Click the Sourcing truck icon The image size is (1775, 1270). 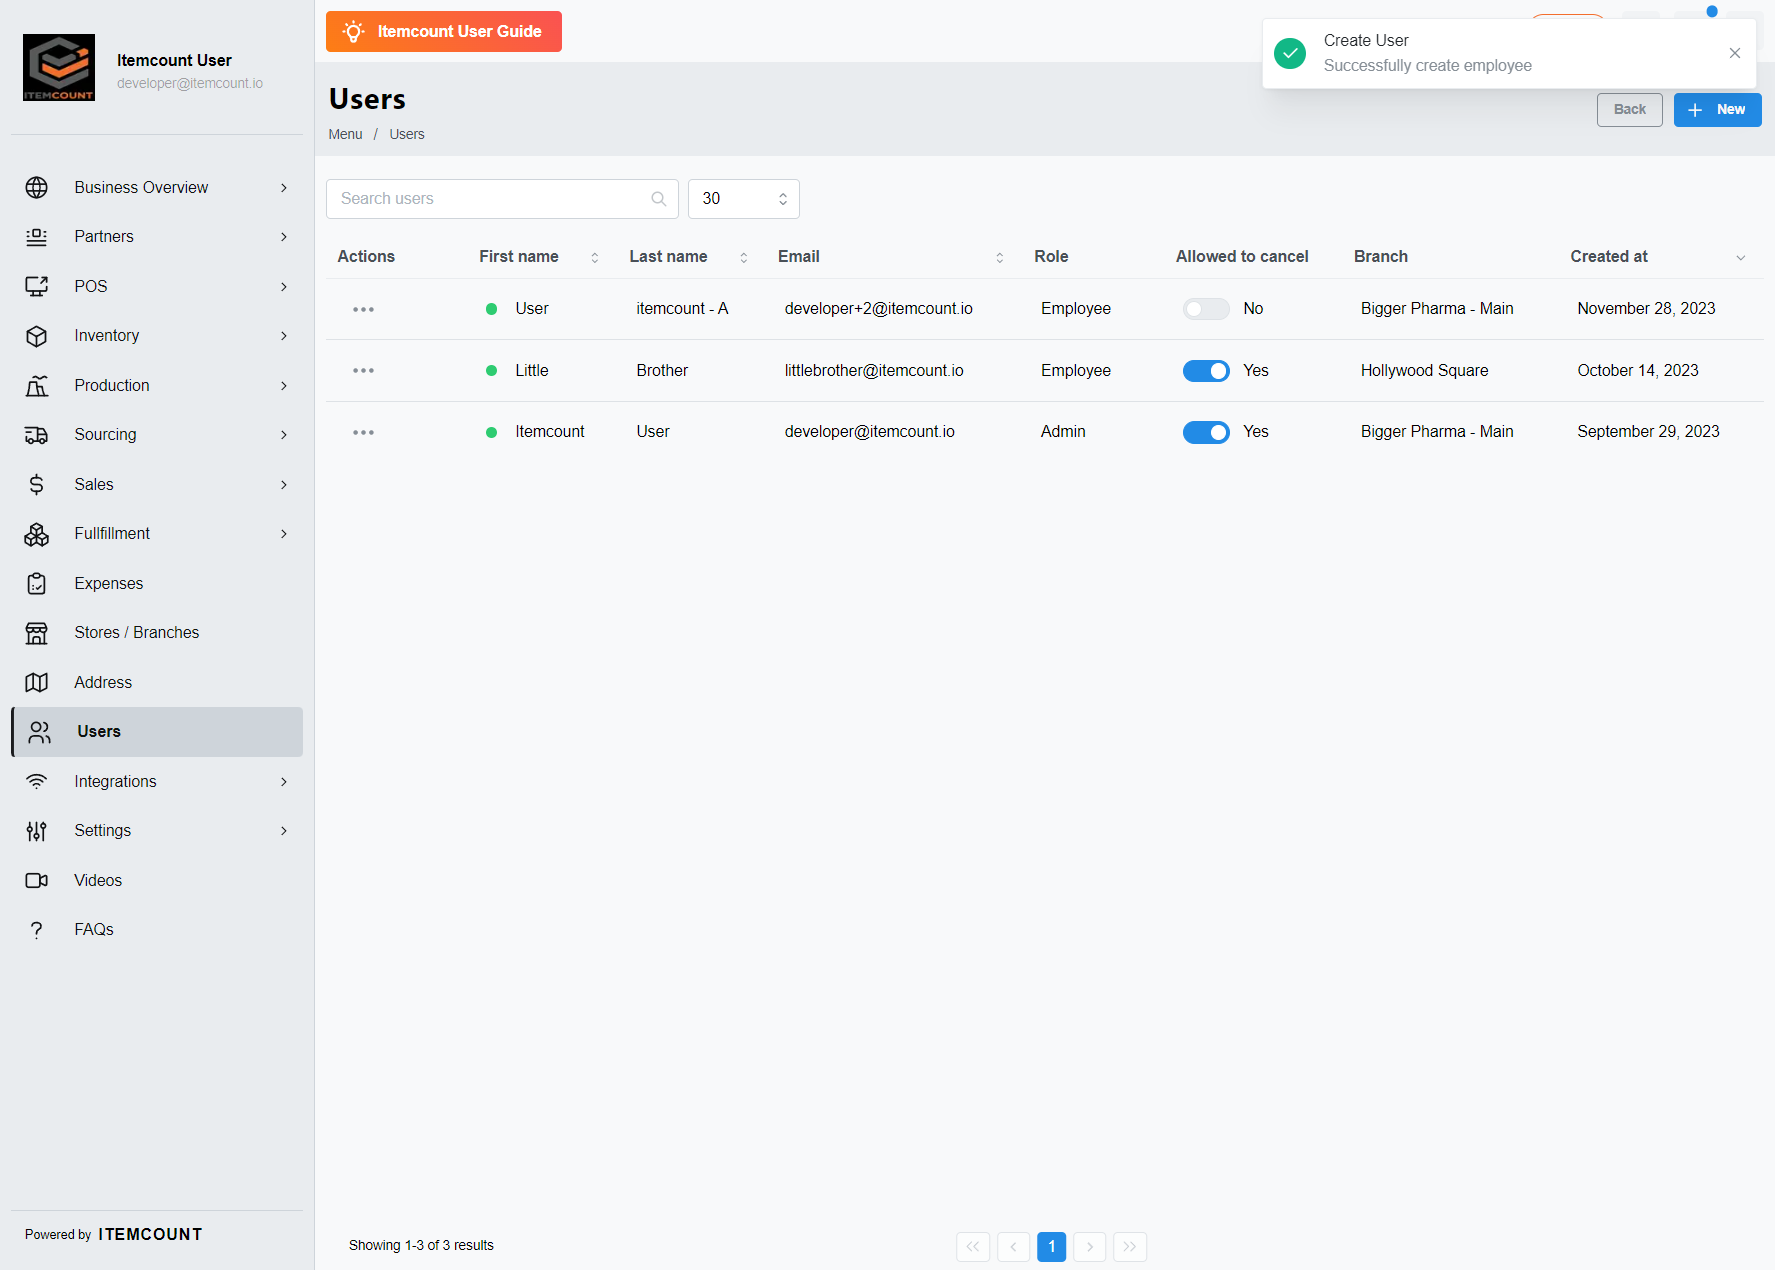point(37,435)
